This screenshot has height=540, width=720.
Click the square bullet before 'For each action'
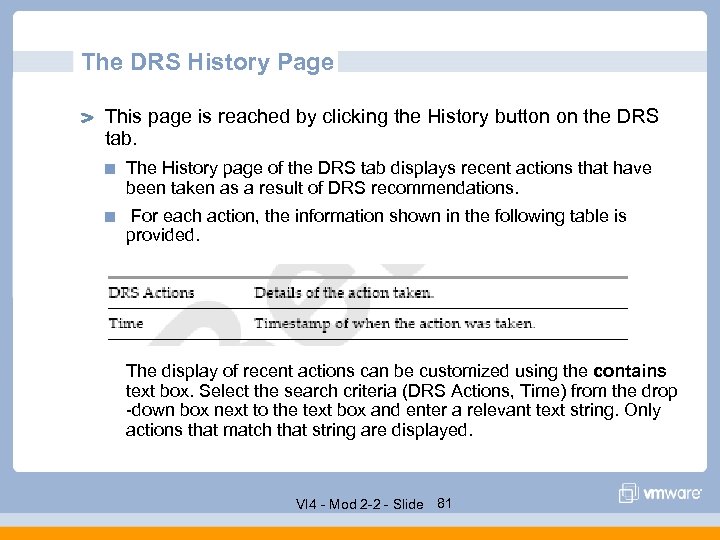click(110, 217)
